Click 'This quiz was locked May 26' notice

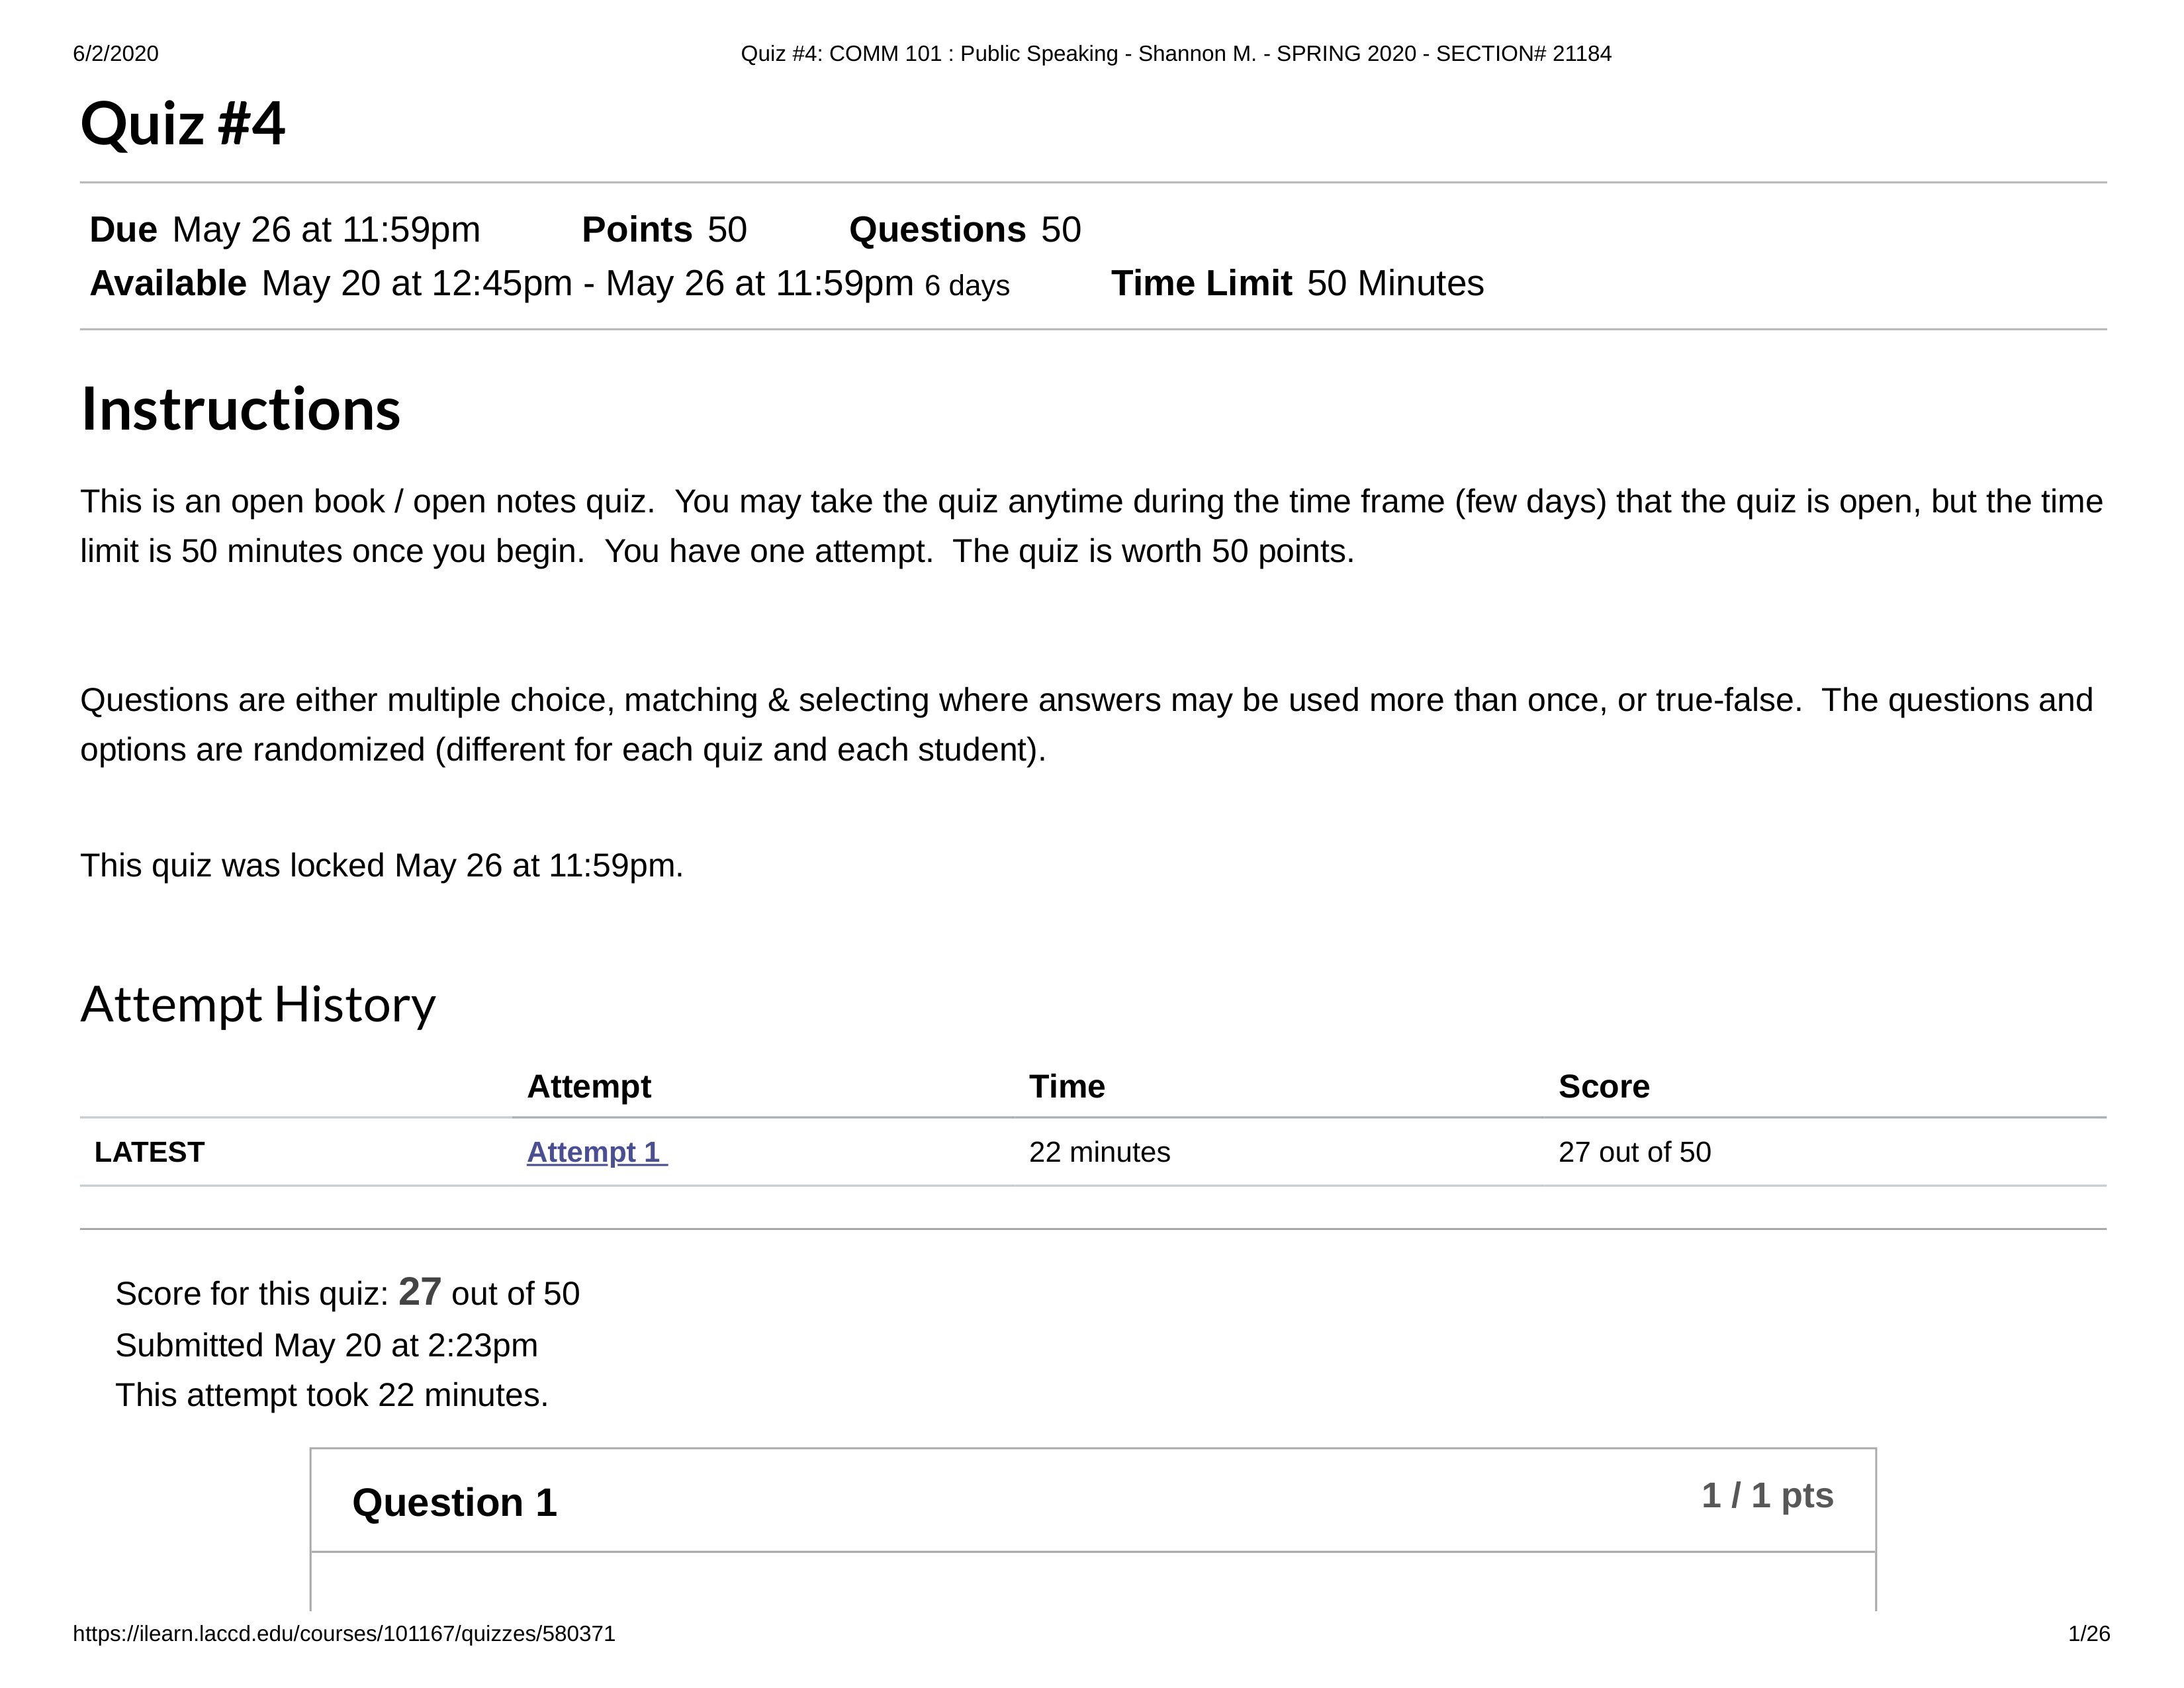click(382, 865)
